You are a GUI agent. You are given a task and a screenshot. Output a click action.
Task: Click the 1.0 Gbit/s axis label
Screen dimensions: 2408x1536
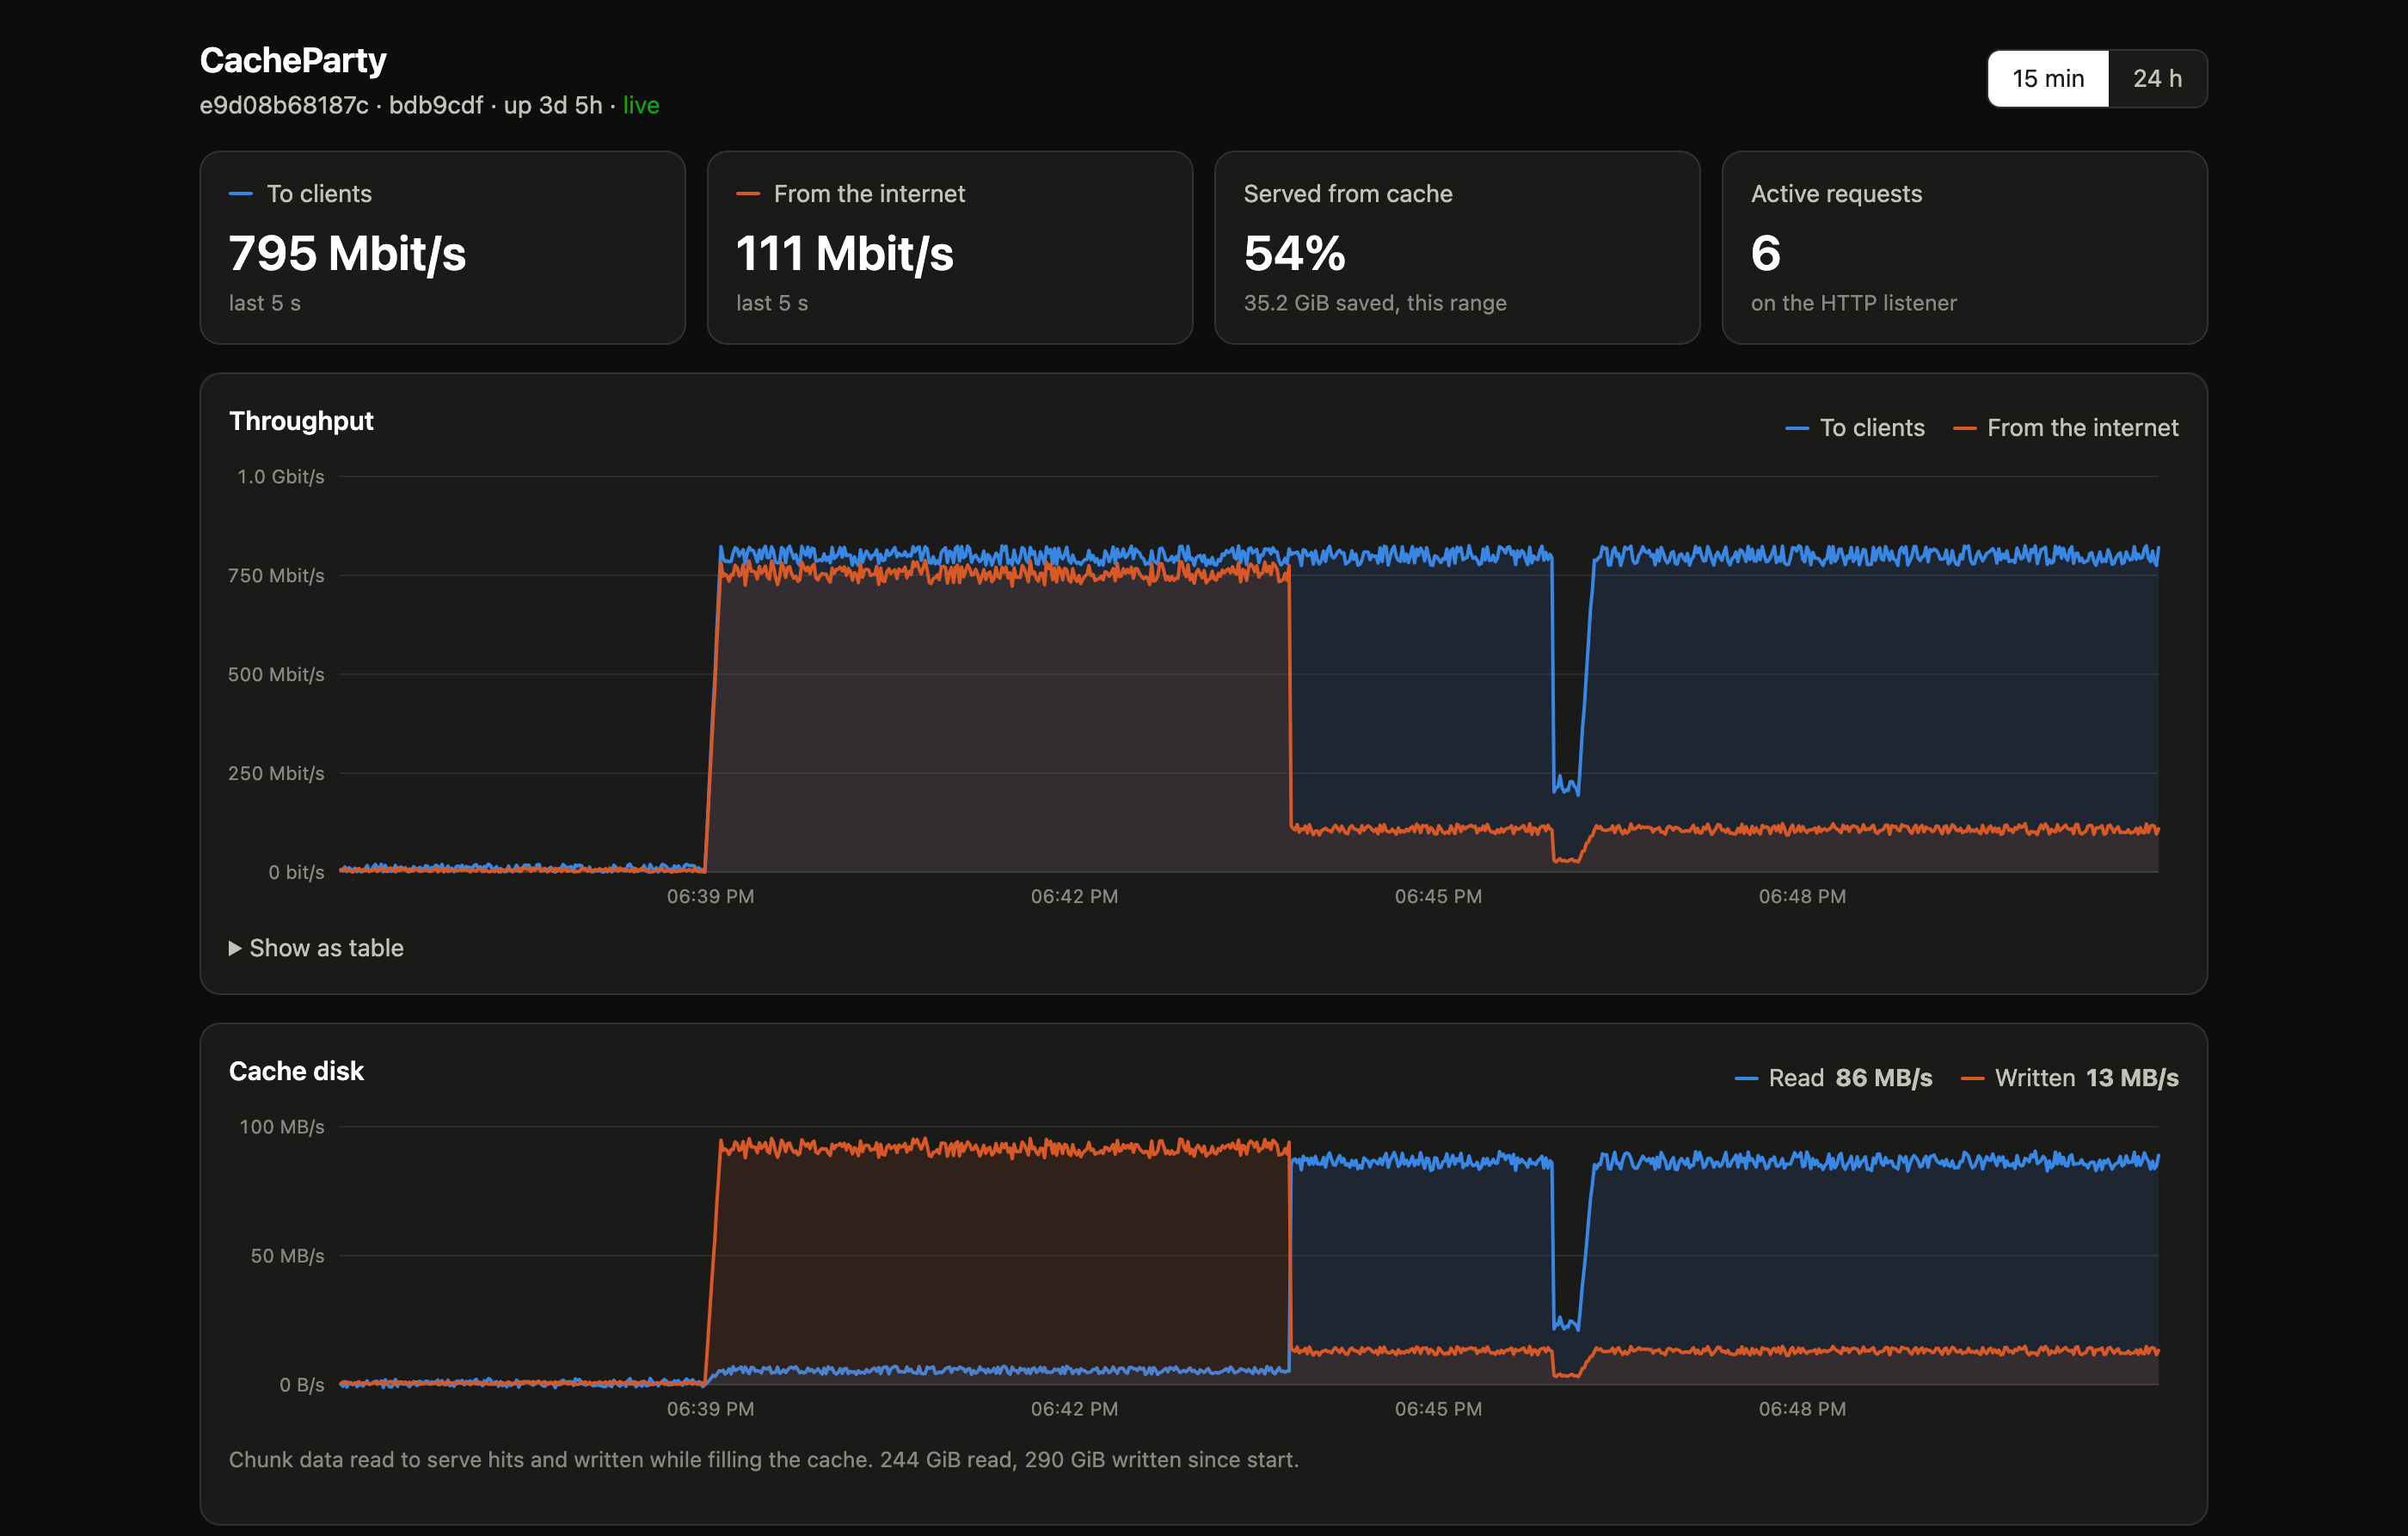280,476
